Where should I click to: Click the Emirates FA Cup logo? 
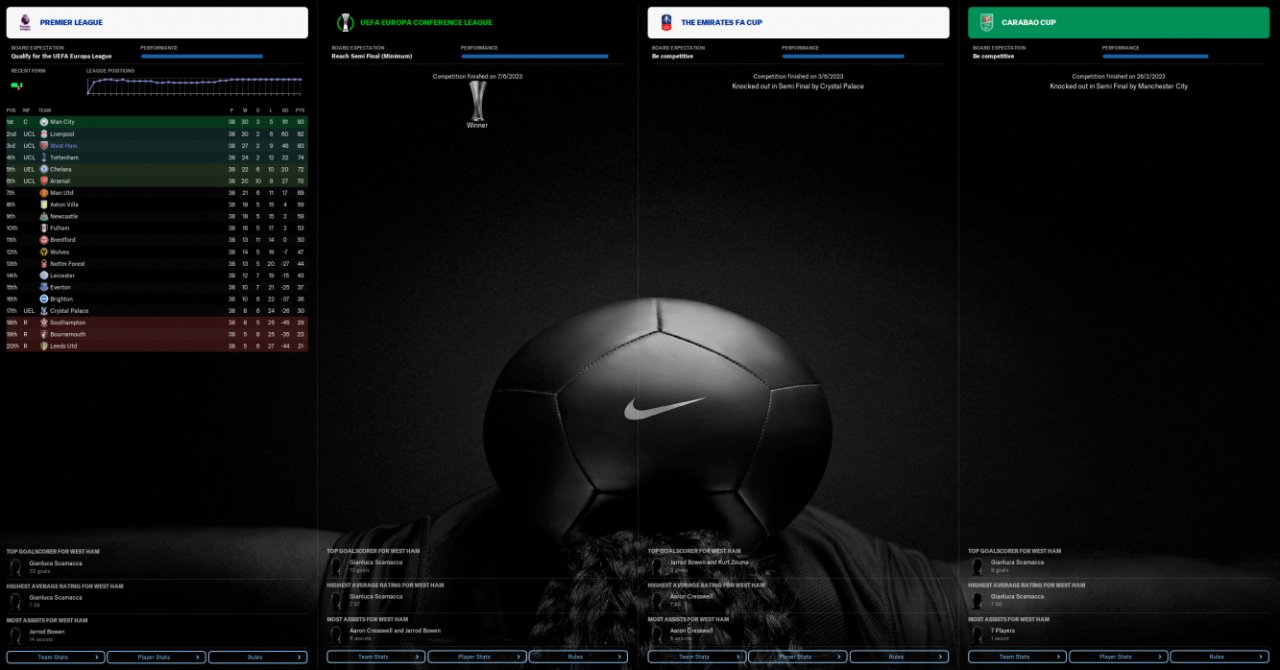[x=666, y=22]
